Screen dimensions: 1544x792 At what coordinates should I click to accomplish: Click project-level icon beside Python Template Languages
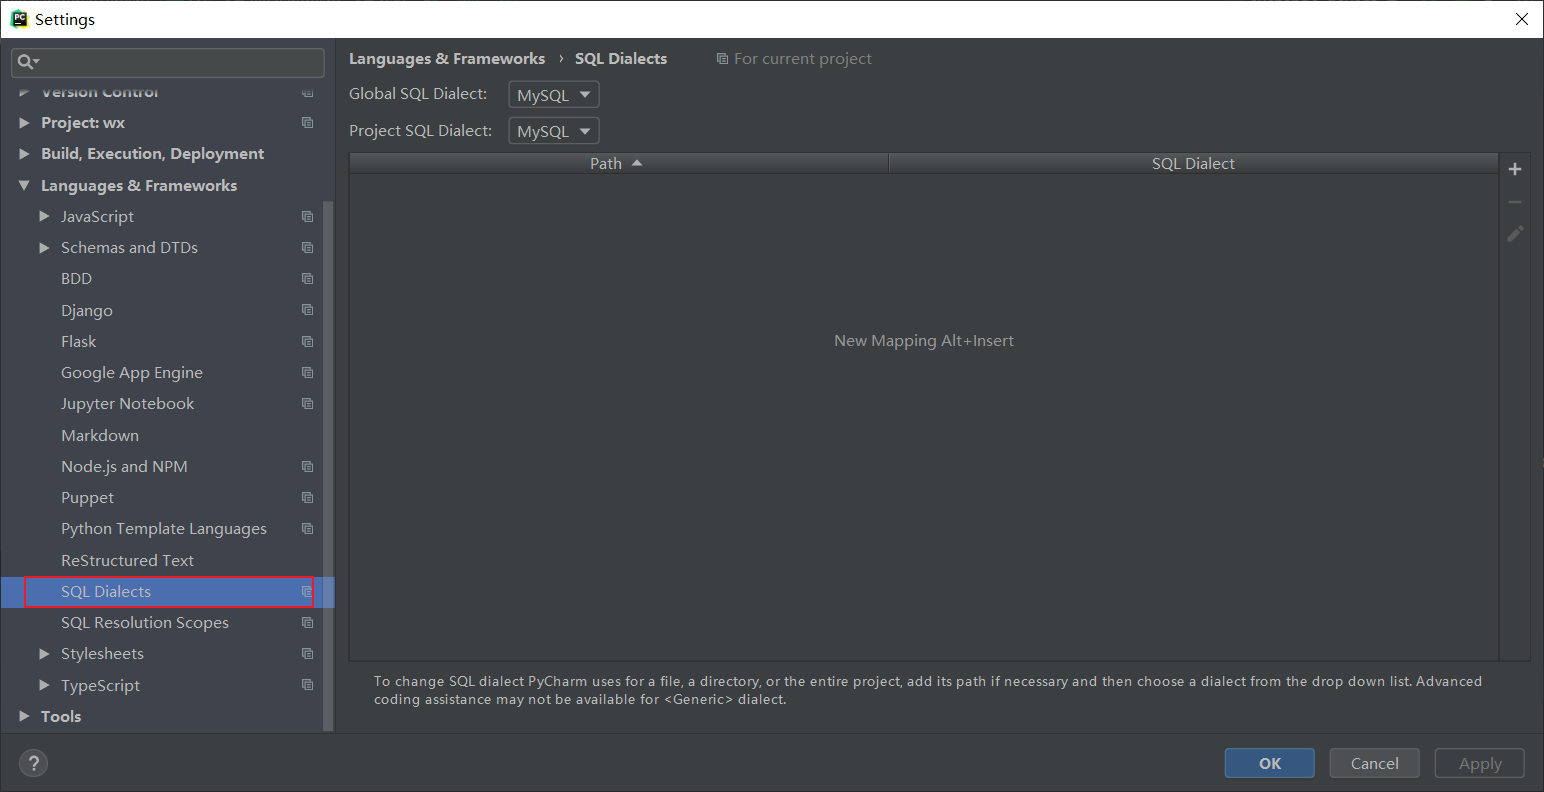pyautogui.click(x=308, y=529)
